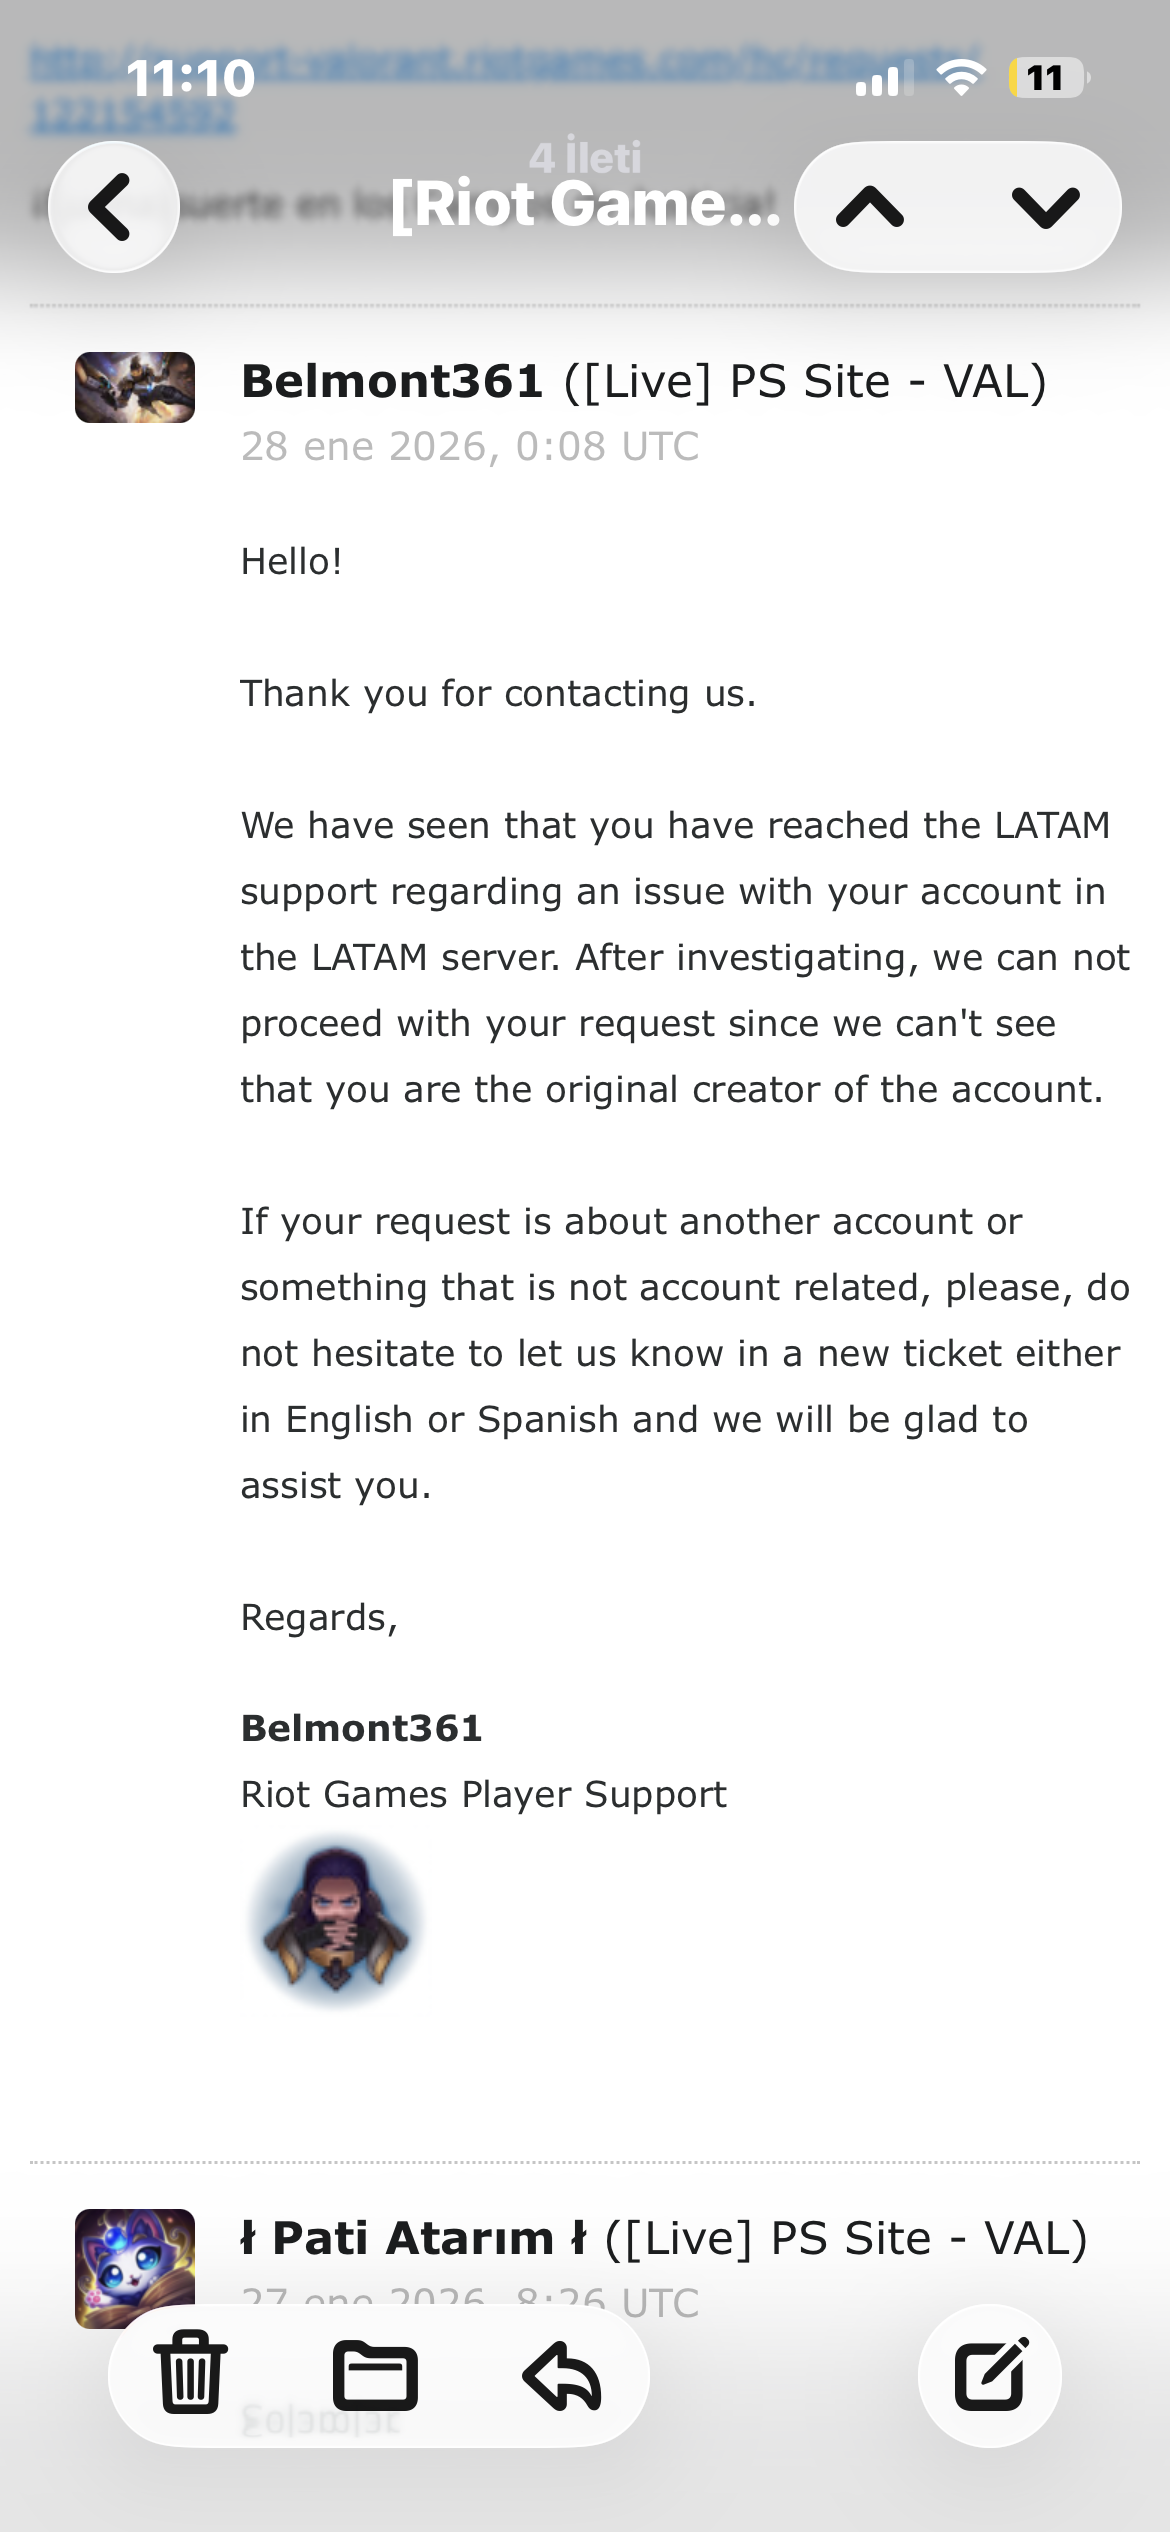Tap the battery indicator in status bar
Image resolution: width=1170 pixels, height=2532 pixels.
click(x=1048, y=78)
